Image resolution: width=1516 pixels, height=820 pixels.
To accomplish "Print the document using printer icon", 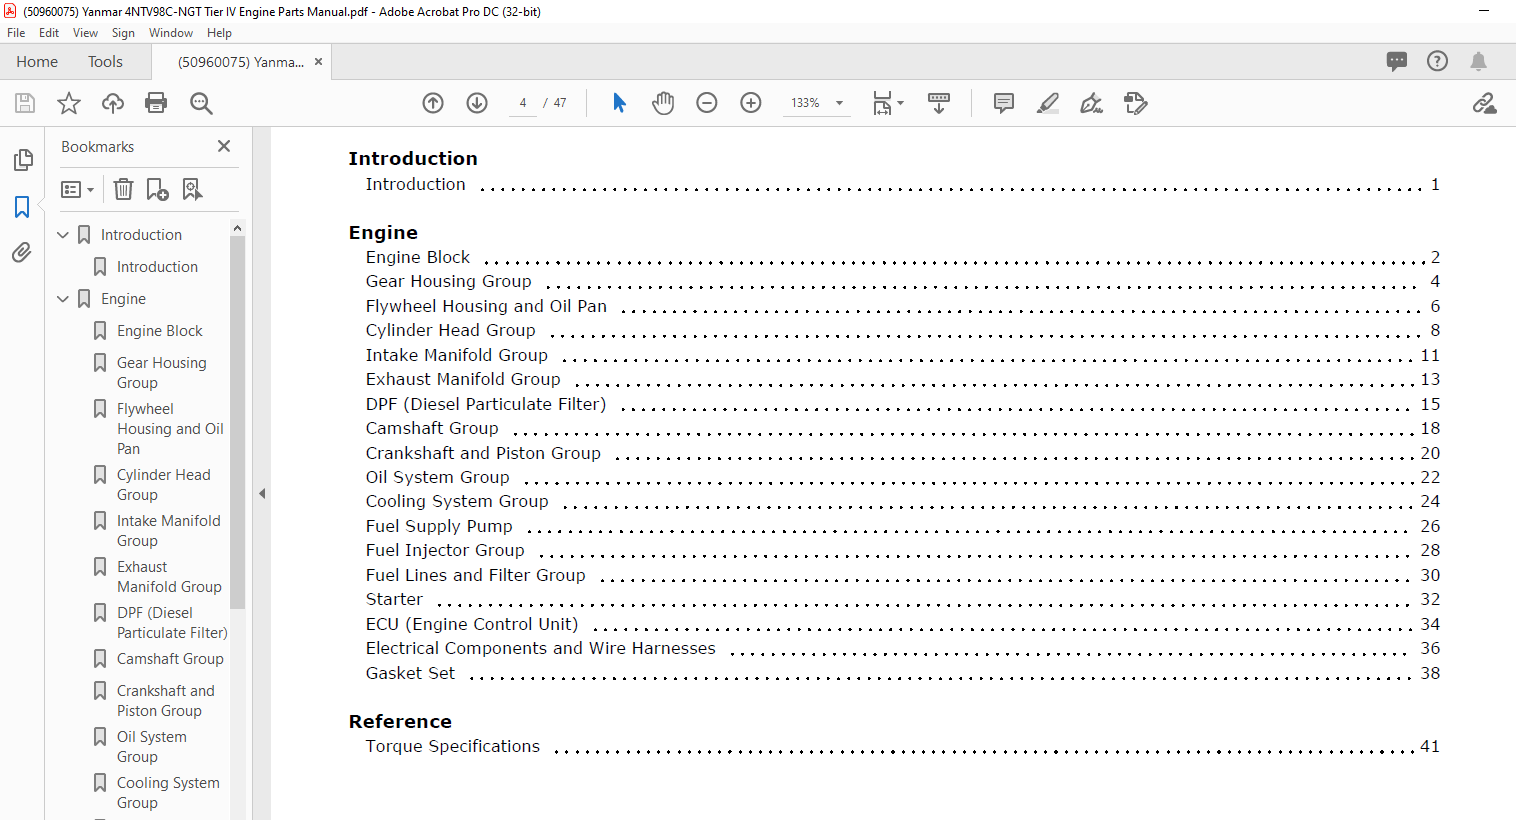I will pos(156,103).
